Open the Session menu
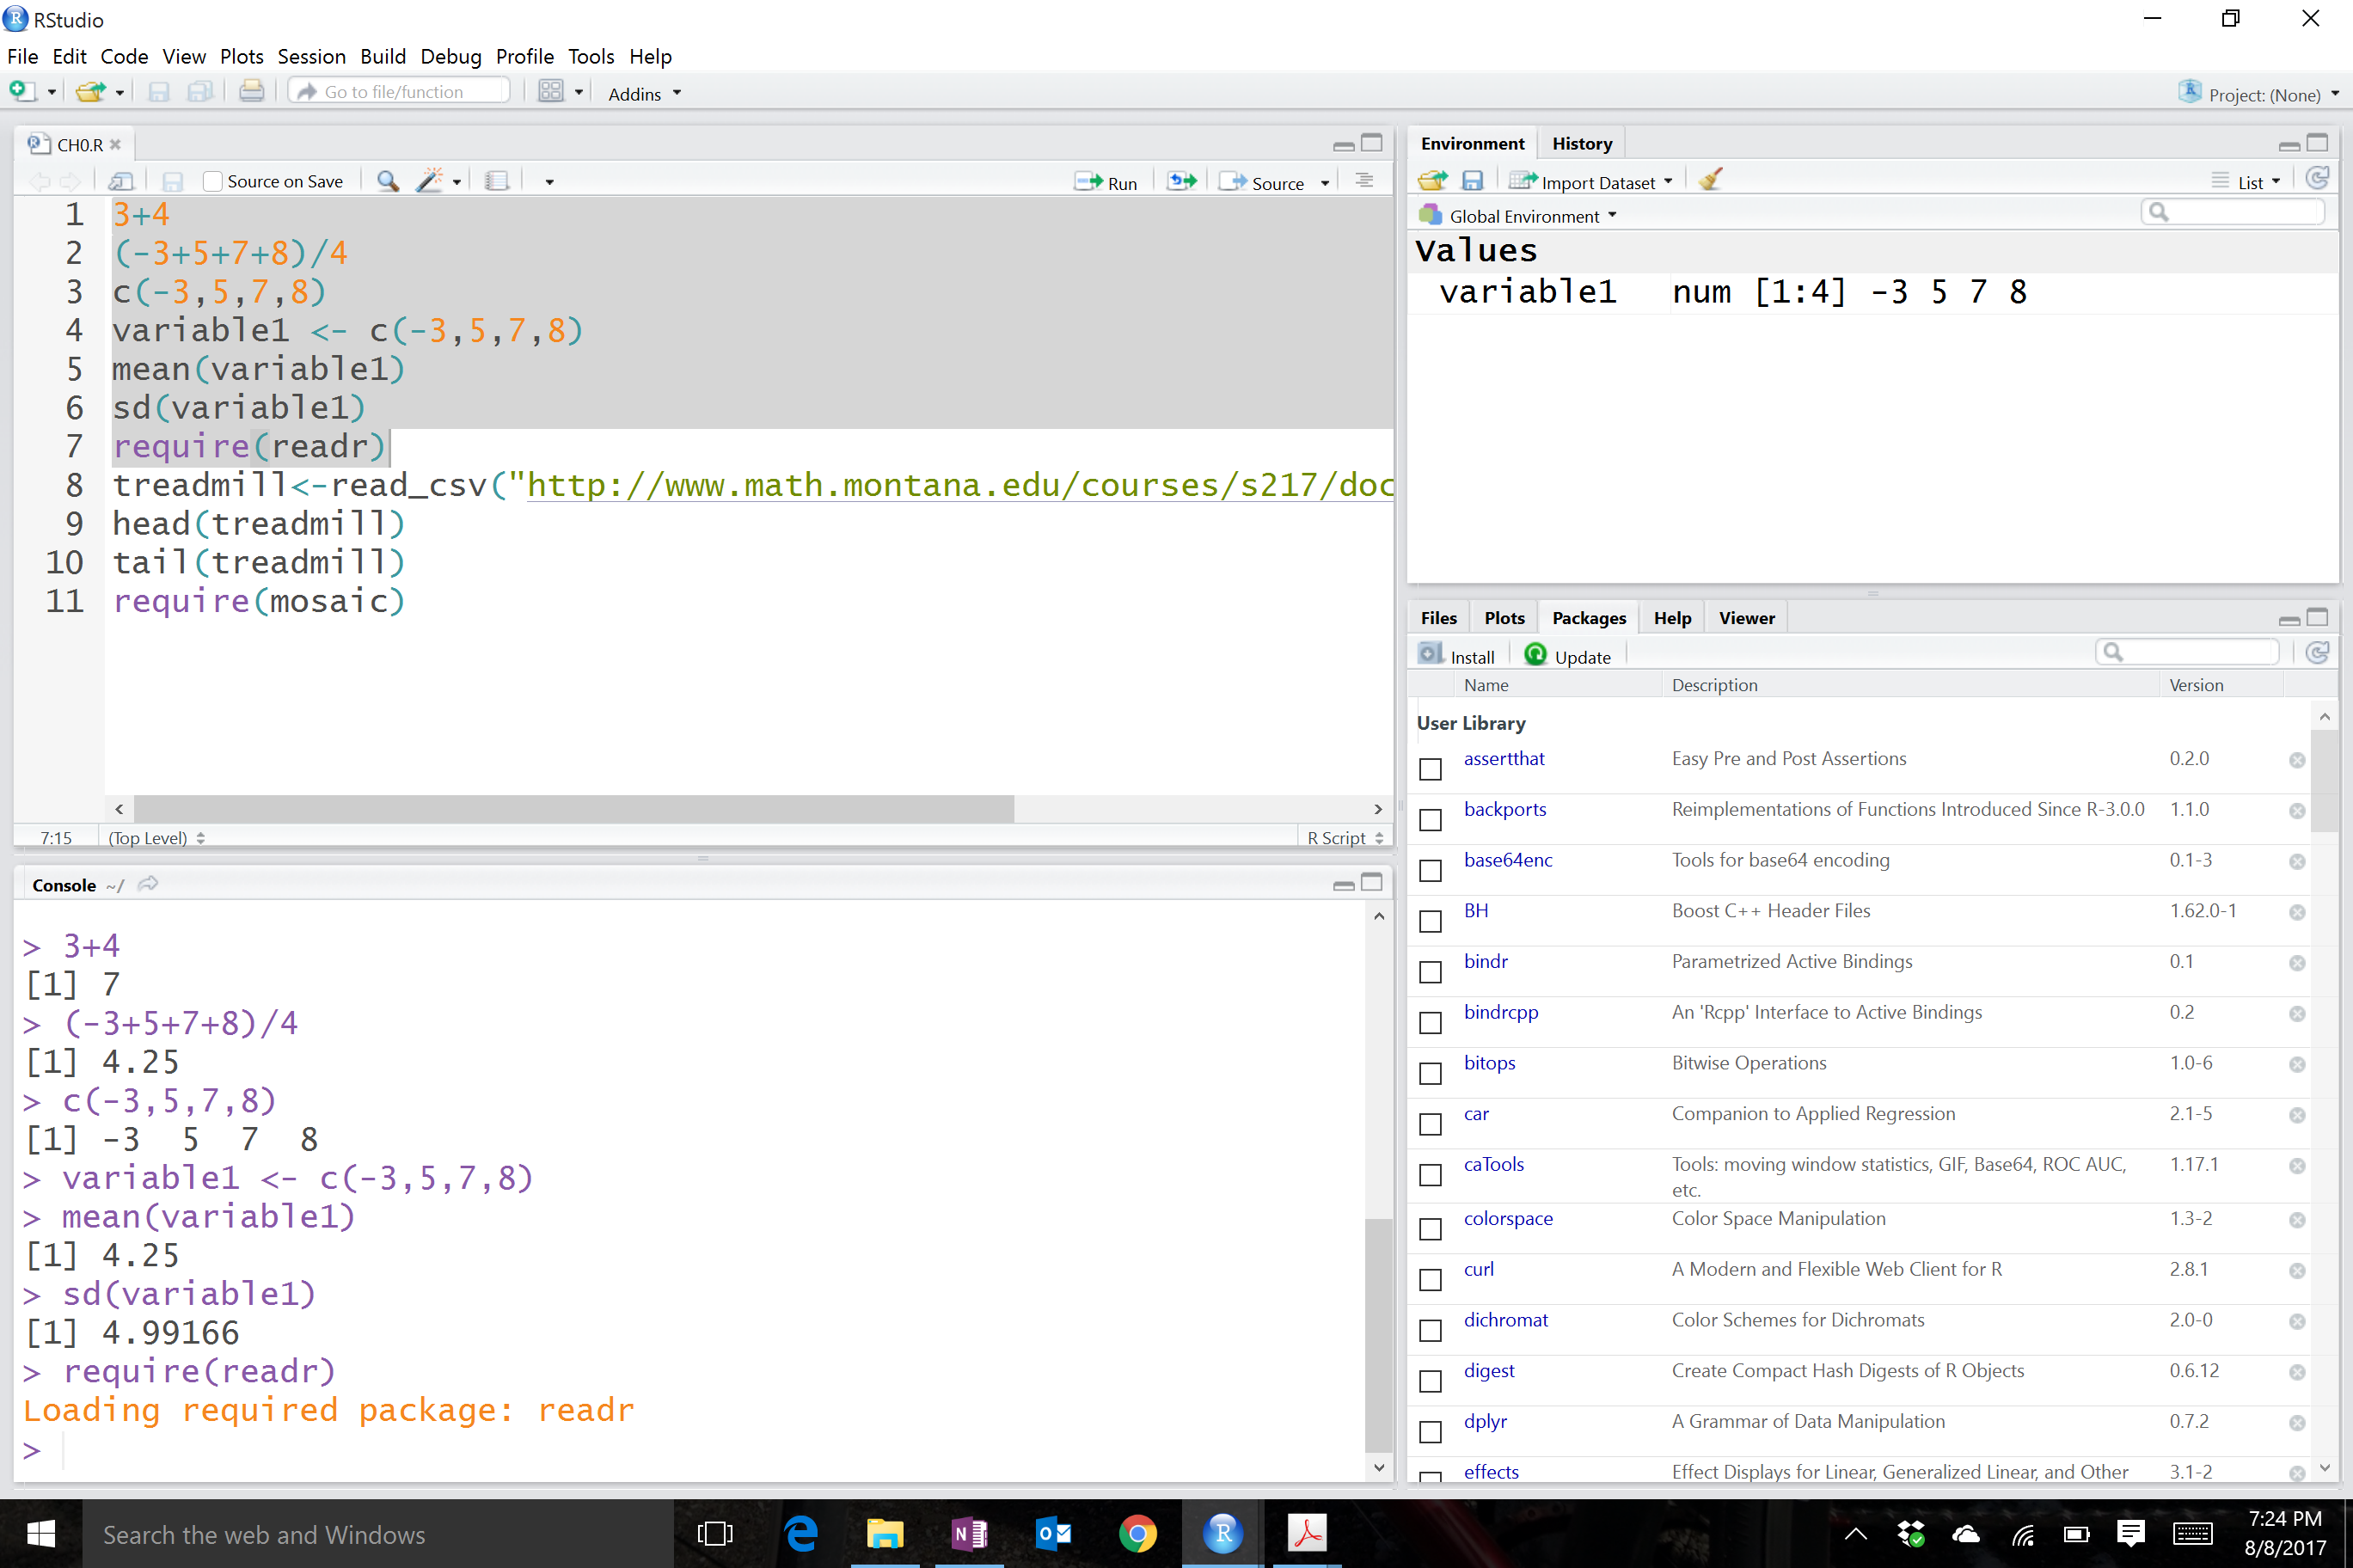 pyautogui.click(x=311, y=57)
